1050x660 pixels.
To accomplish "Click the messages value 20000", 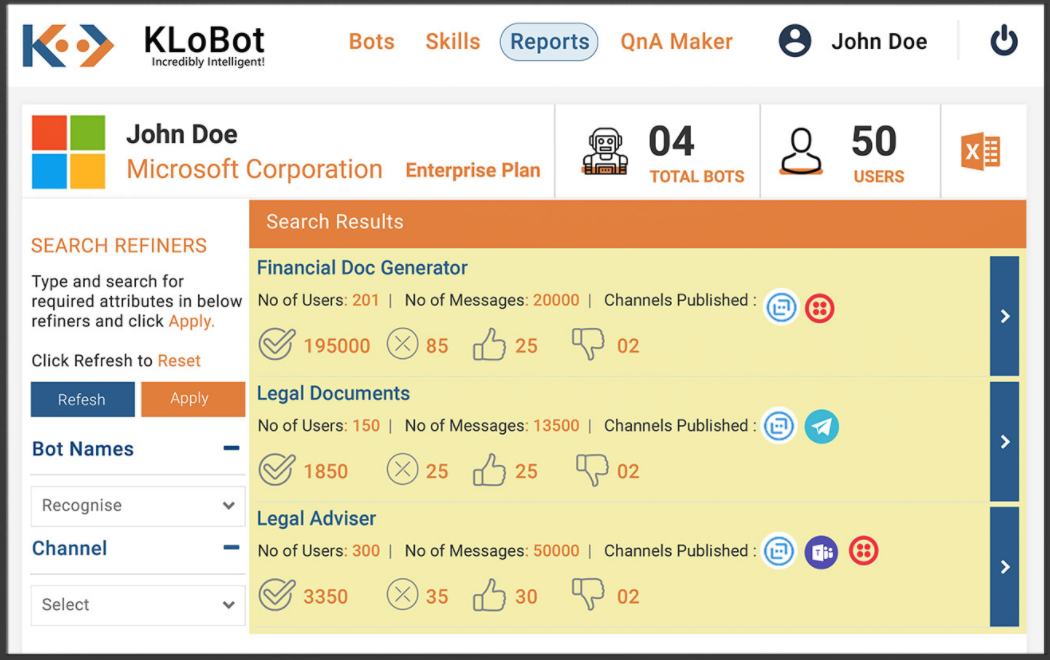I will point(556,300).
